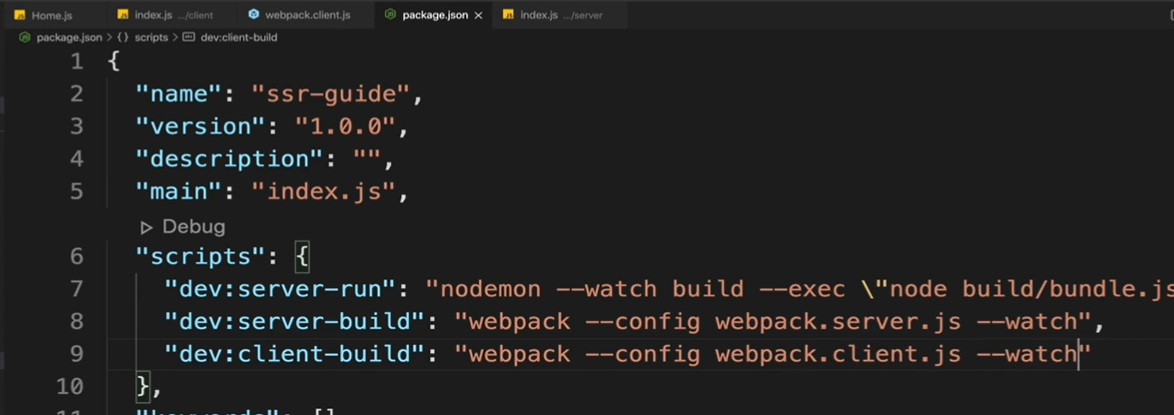Screen dimensions: 1174x415
Task: Click the webpack icon on webpack.client.js tab
Action: pos(254,15)
